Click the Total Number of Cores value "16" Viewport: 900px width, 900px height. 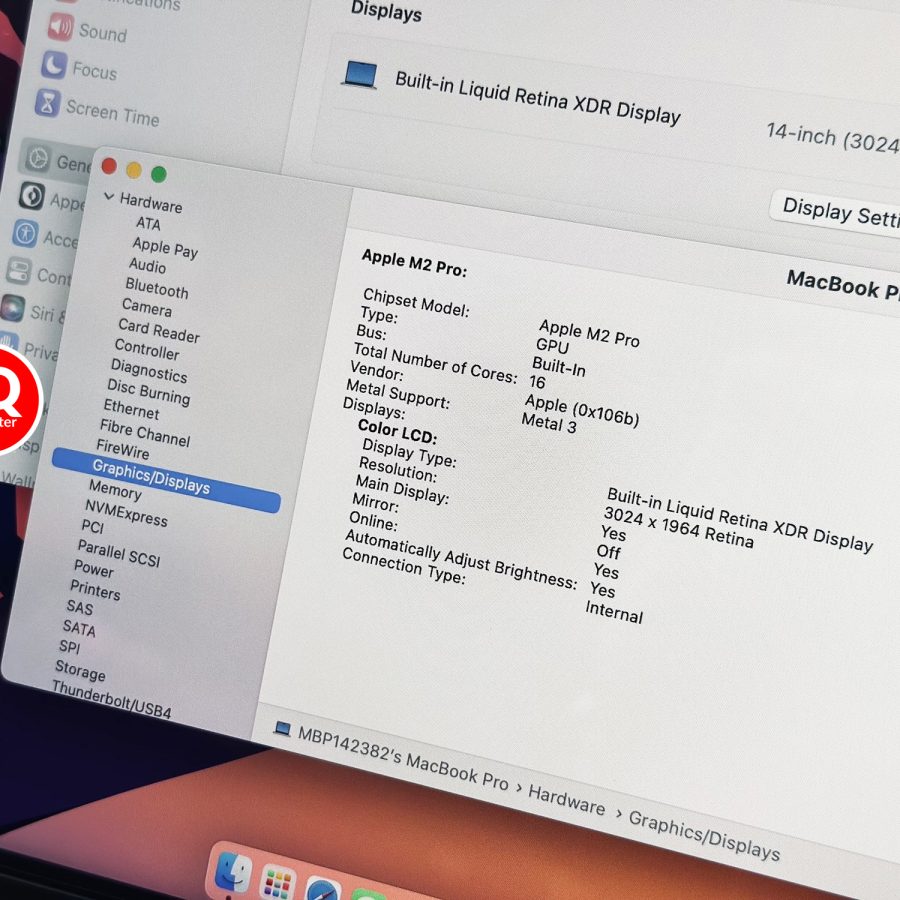[537, 382]
